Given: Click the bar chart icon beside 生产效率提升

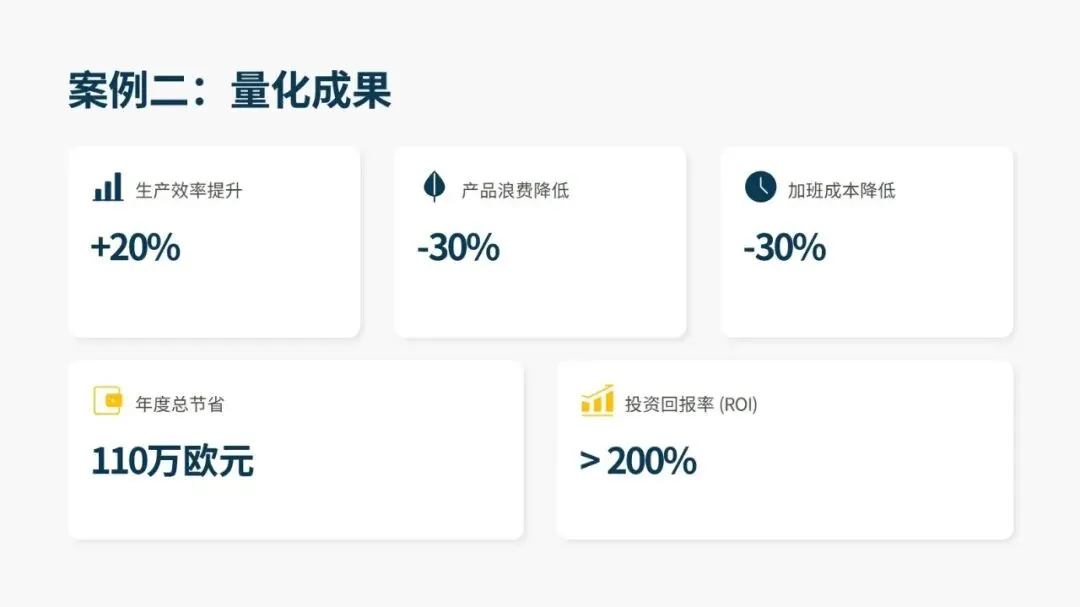Looking at the screenshot, I should point(108,187).
